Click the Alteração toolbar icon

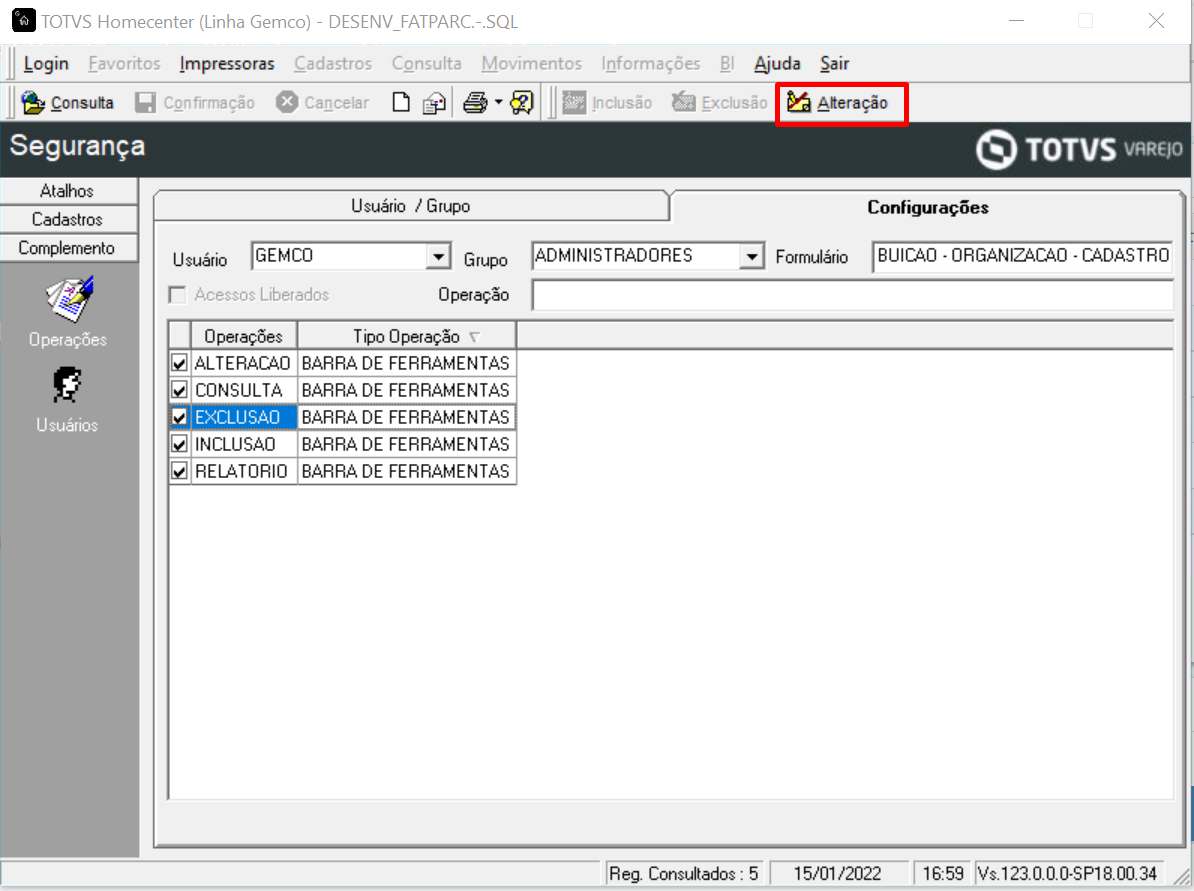click(798, 102)
